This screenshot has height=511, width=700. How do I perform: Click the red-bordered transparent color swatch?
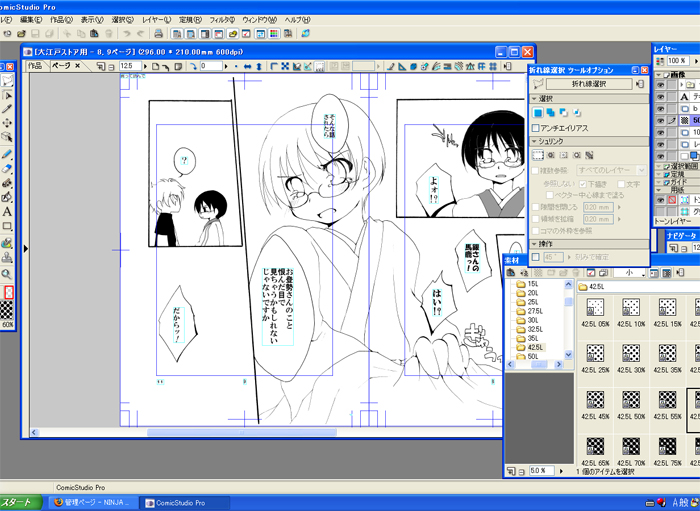(8, 292)
